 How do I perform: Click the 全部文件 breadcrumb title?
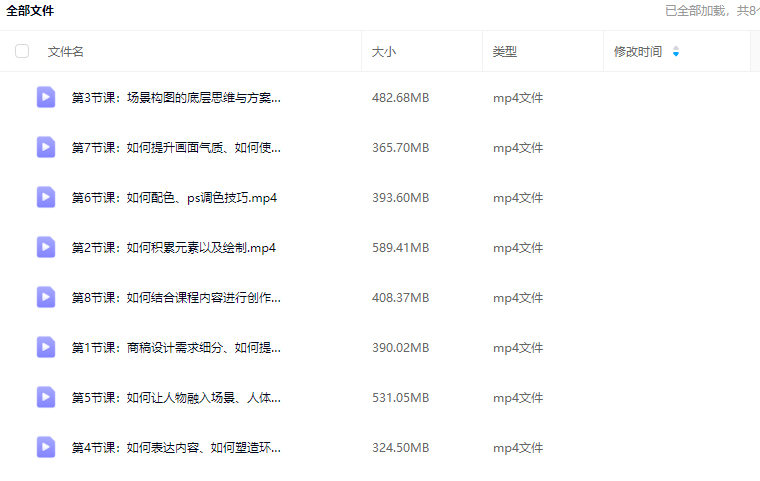pyautogui.click(x=30, y=11)
